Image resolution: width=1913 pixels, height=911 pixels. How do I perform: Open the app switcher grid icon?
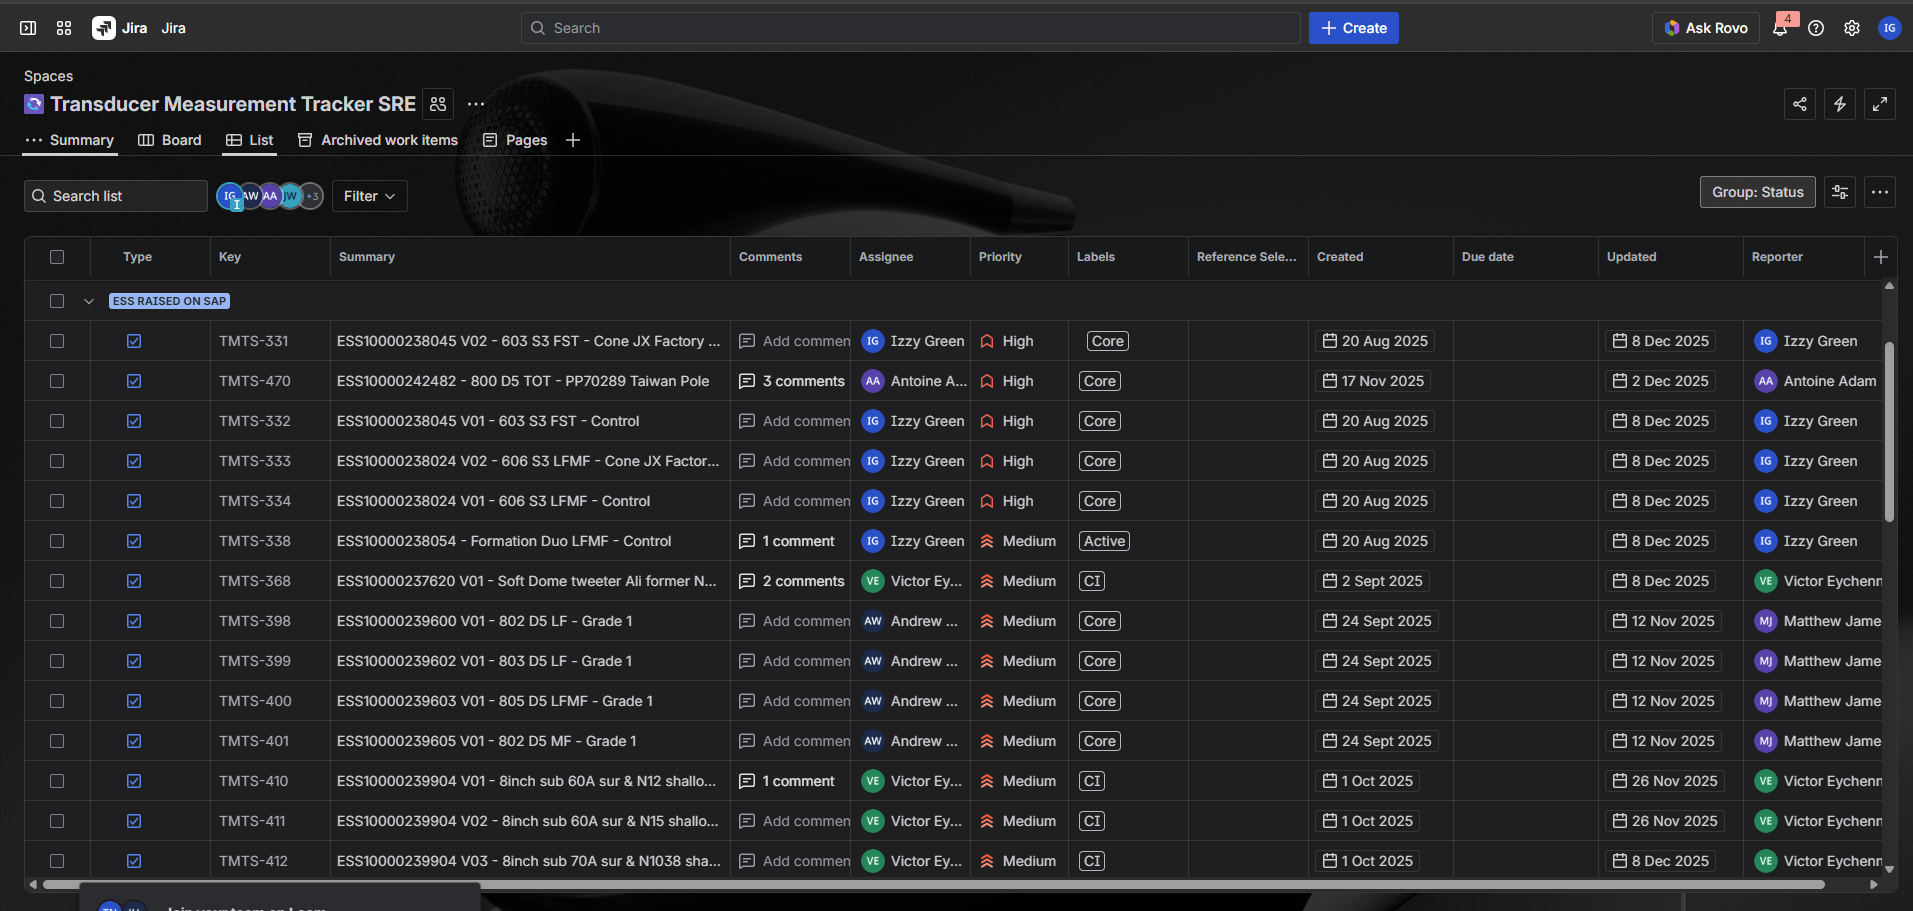pyautogui.click(x=64, y=28)
